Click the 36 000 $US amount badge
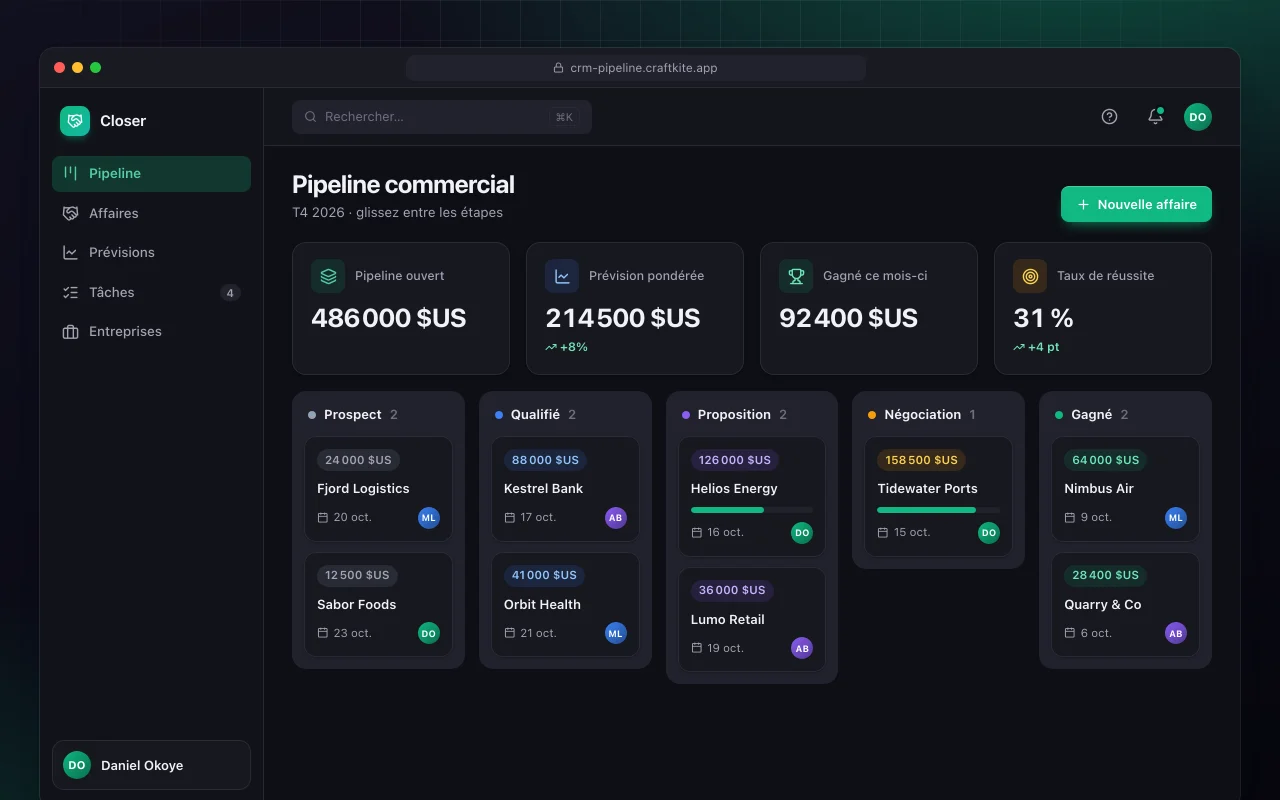1280x800 pixels. tap(732, 590)
